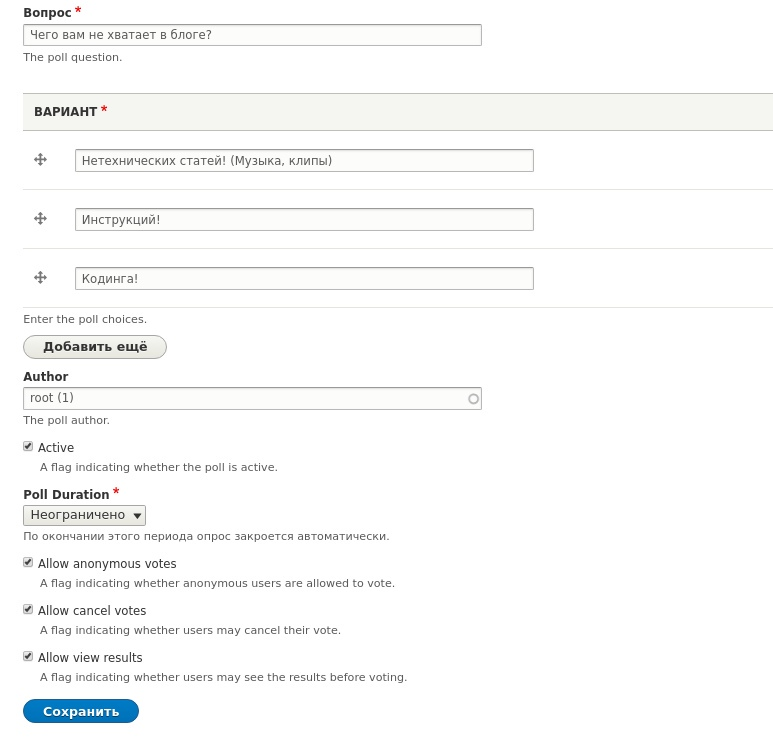Focus the Вопрос question input field
Image resolution: width=773 pixels, height=740 pixels.
pos(252,35)
